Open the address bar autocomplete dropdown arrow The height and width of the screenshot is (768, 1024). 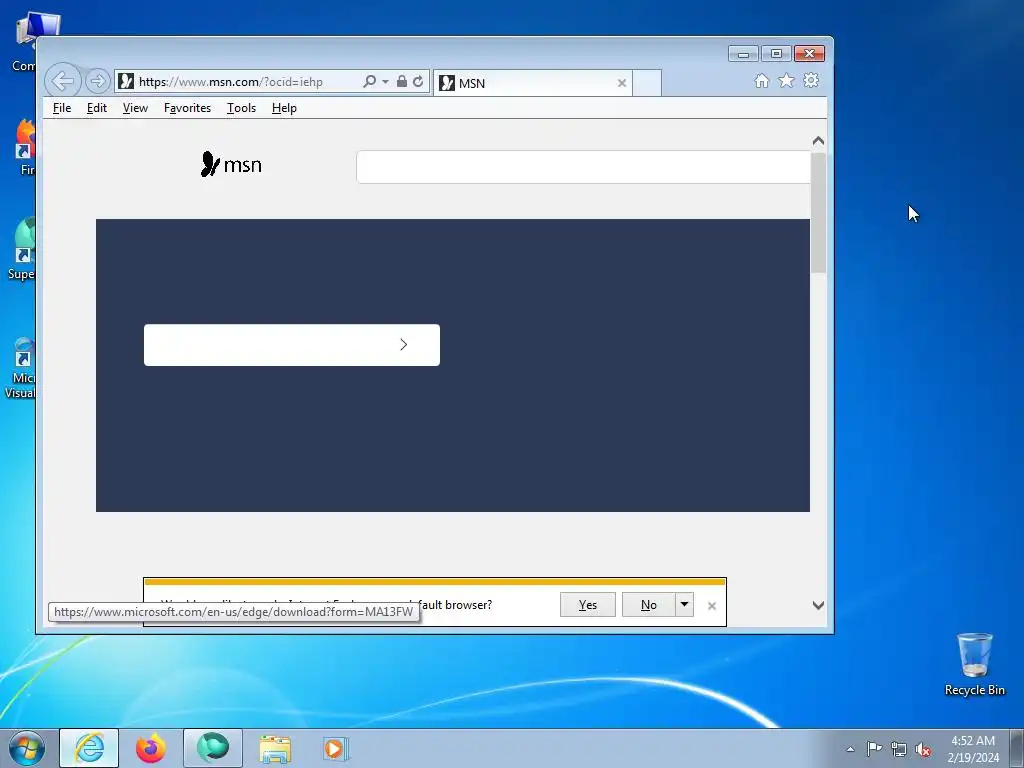[x=385, y=82]
